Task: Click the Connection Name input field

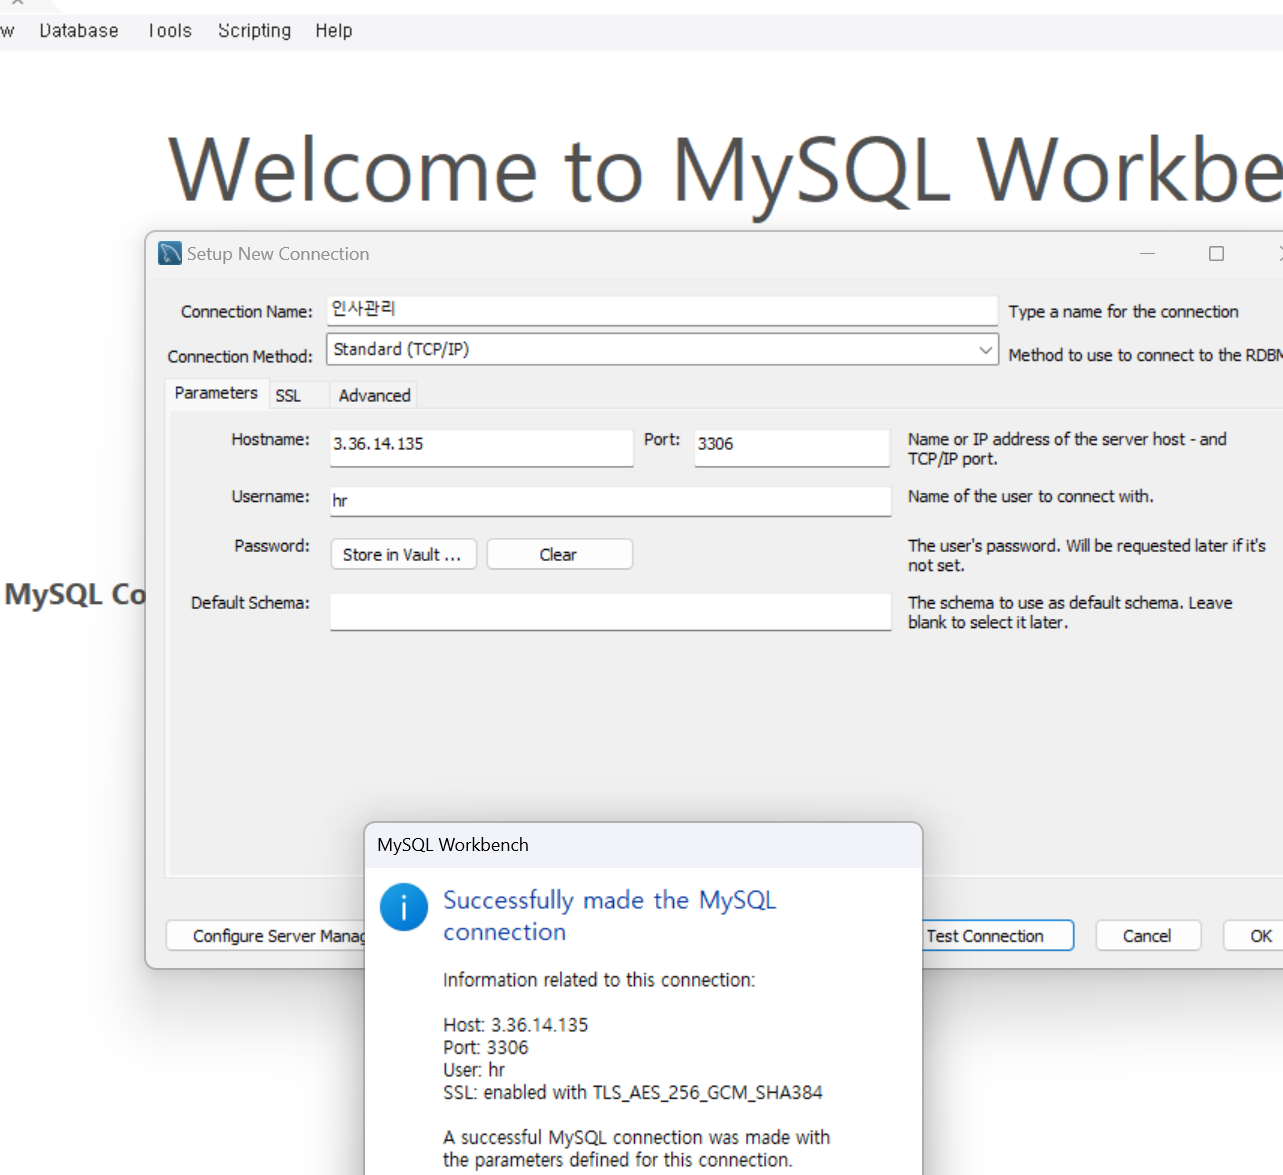Action: coord(662,310)
